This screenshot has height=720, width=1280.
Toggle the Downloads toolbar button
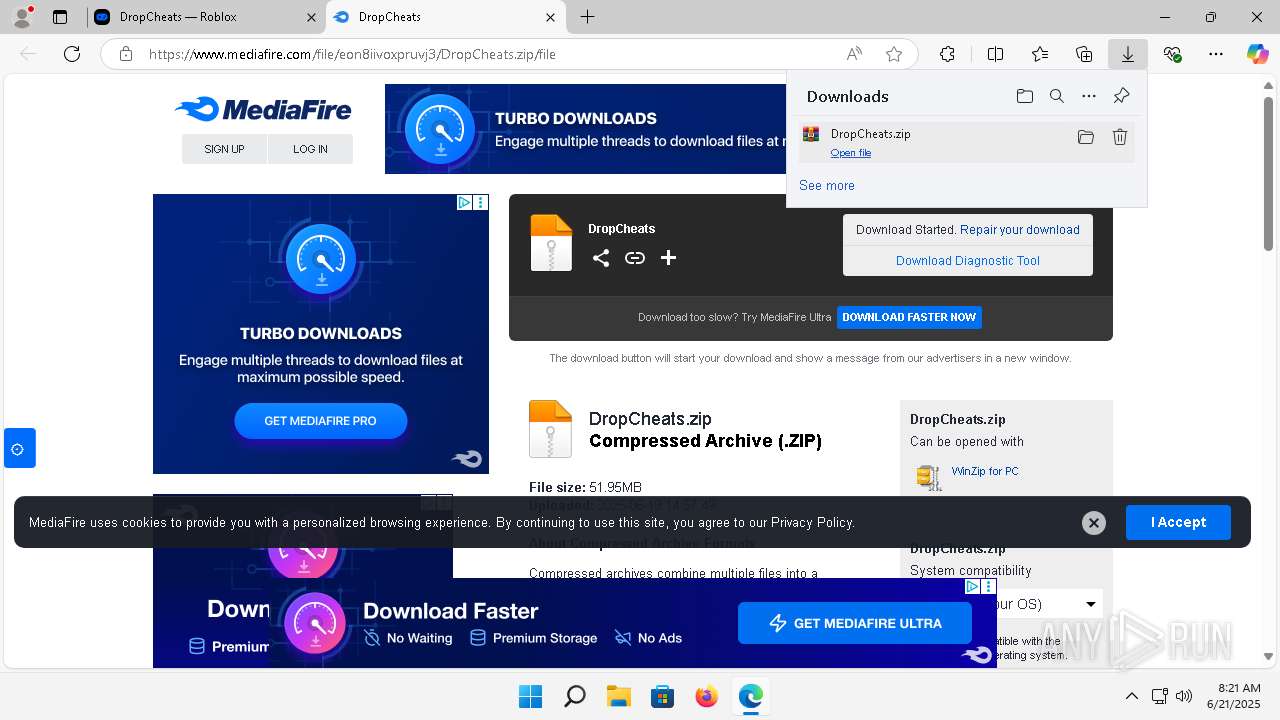pos(1128,54)
